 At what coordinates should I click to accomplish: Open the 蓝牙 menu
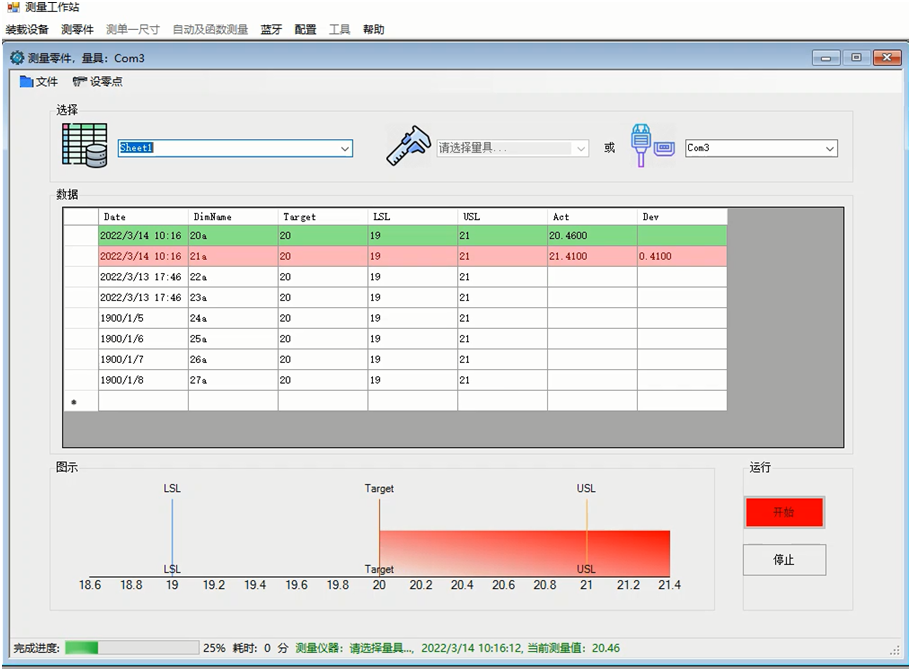(x=271, y=30)
